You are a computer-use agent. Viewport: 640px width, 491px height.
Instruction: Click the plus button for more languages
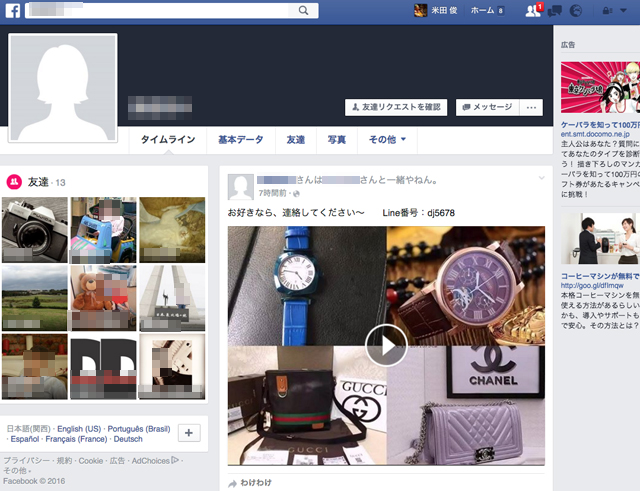(x=189, y=433)
